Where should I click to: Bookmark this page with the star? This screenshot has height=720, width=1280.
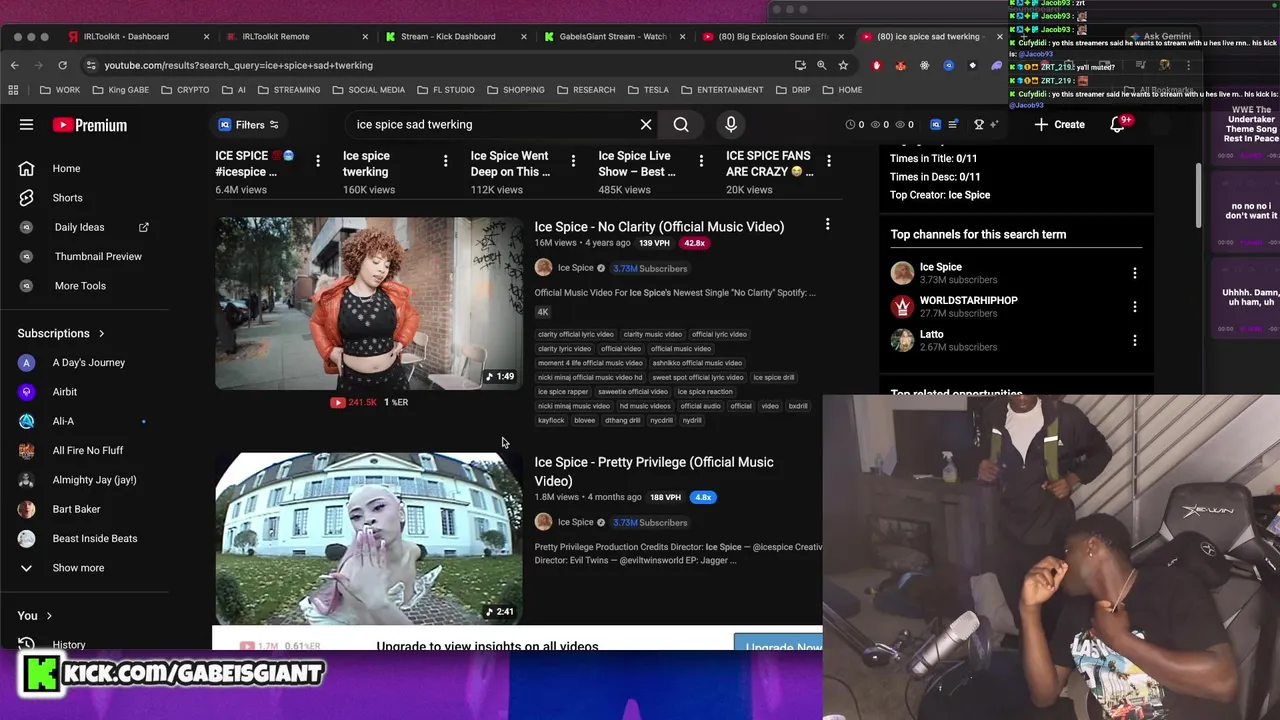pyautogui.click(x=843, y=65)
